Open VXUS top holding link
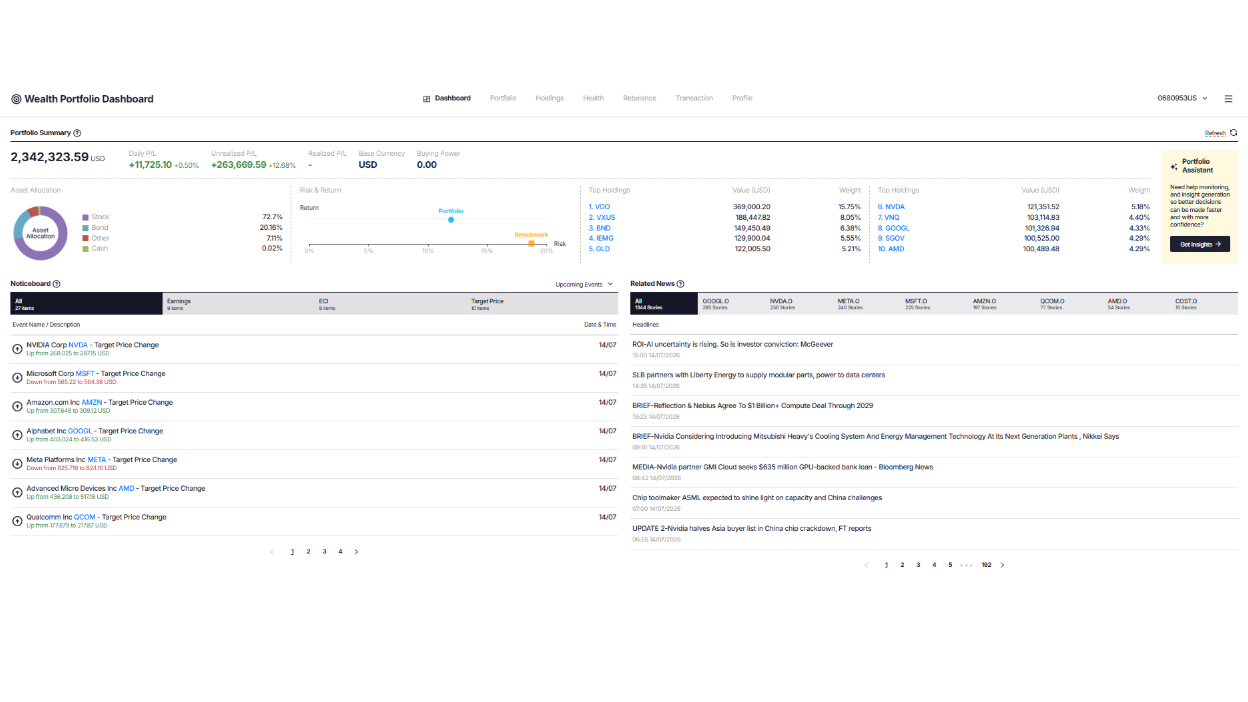The width and height of the screenshot is (1248, 702). point(602,217)
